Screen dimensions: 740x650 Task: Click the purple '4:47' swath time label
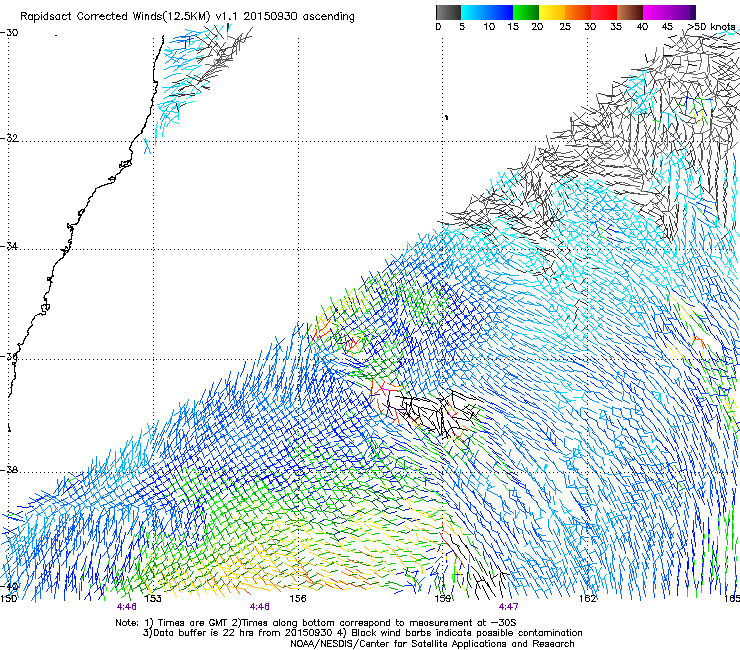pos(508,607)
